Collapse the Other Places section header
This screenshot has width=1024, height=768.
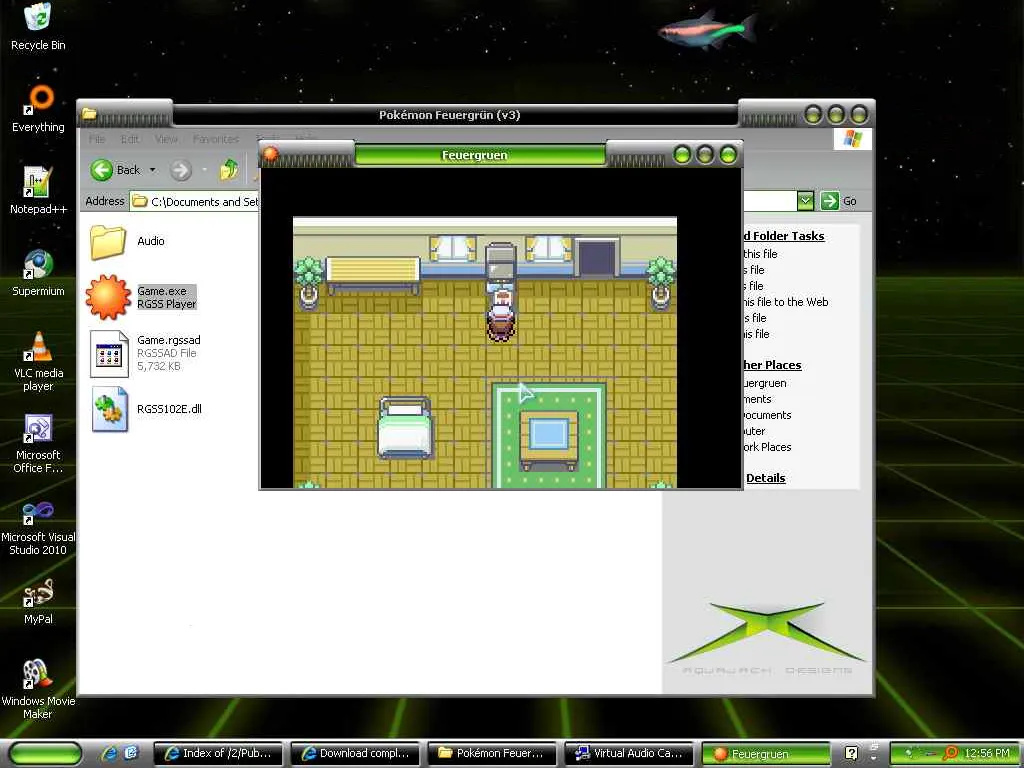[772, 365]
